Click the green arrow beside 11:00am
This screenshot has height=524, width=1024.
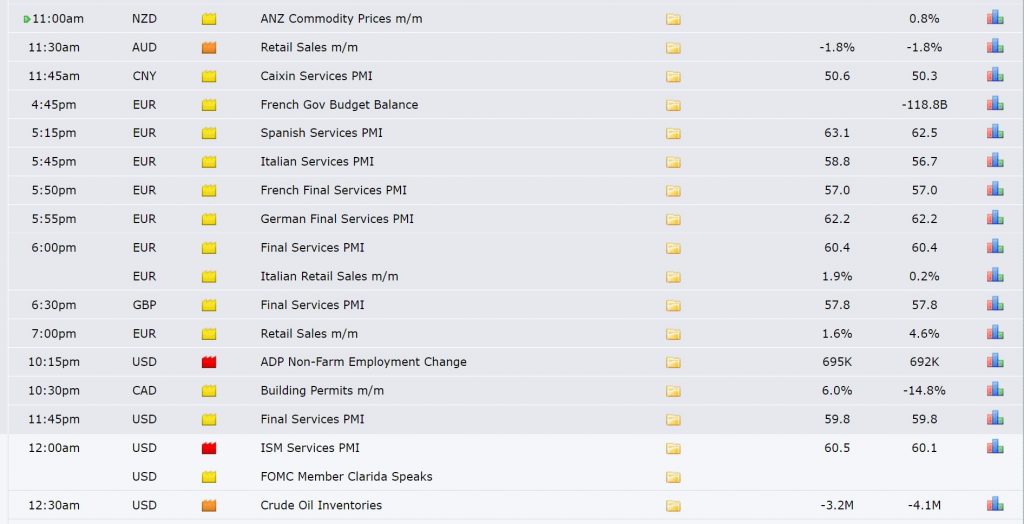pyautogui.click(x=27, y=19)
